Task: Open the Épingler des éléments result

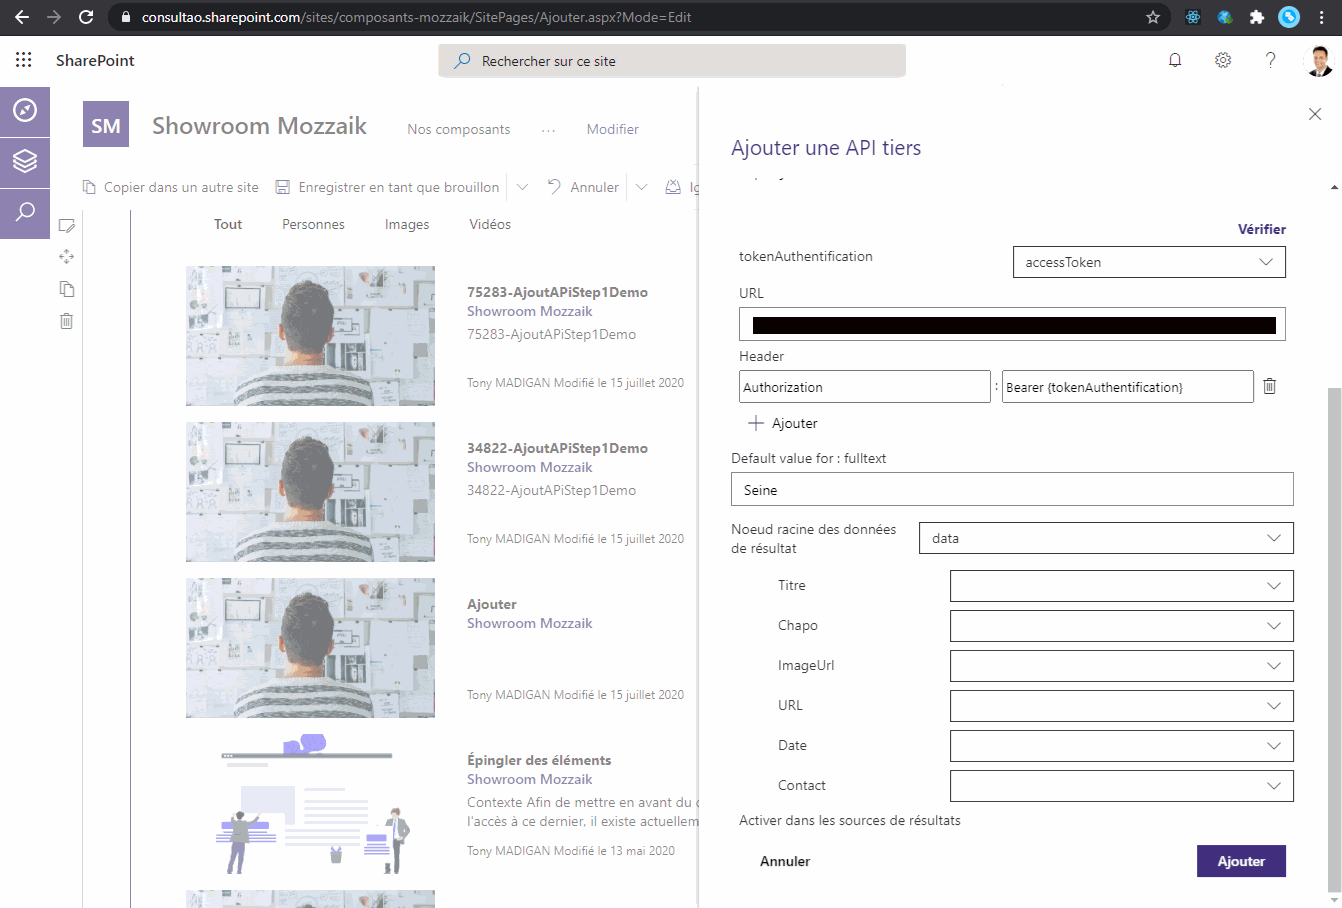Action: 539,760
